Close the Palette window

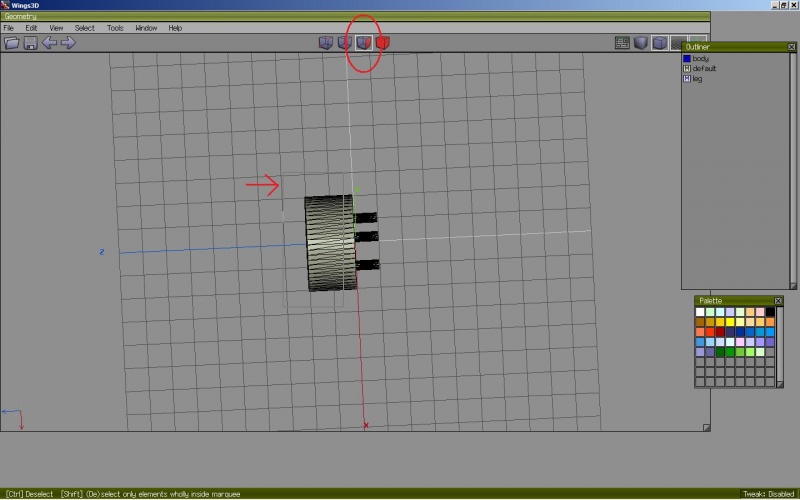pos(778,301)
